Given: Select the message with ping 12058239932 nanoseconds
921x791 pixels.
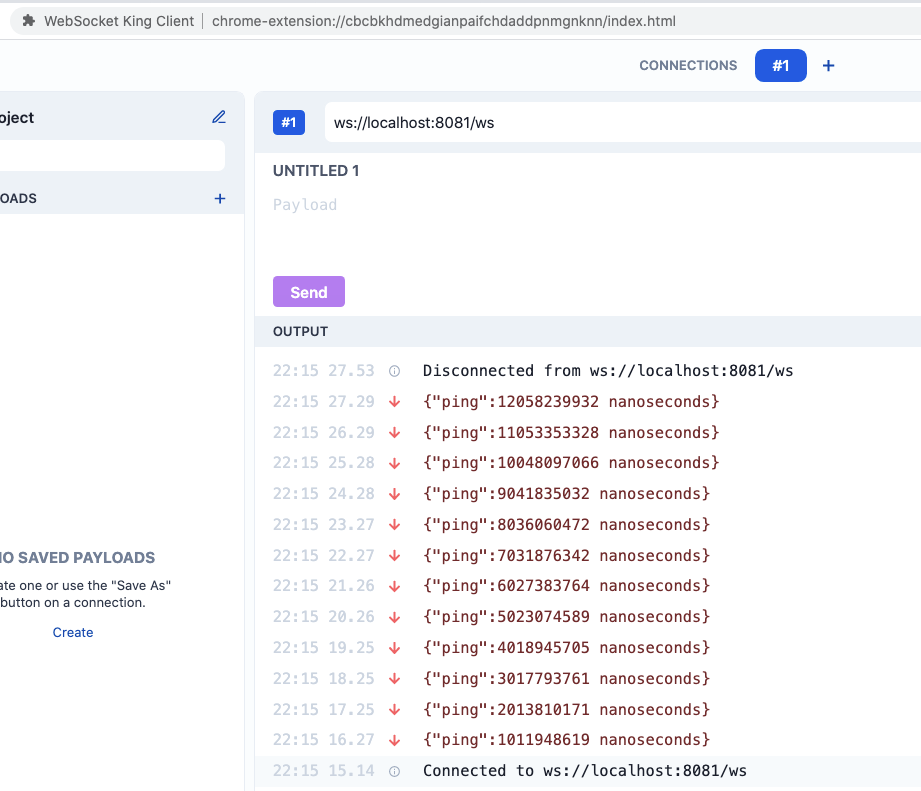Looking at the screenshot, I should (571, 402).
